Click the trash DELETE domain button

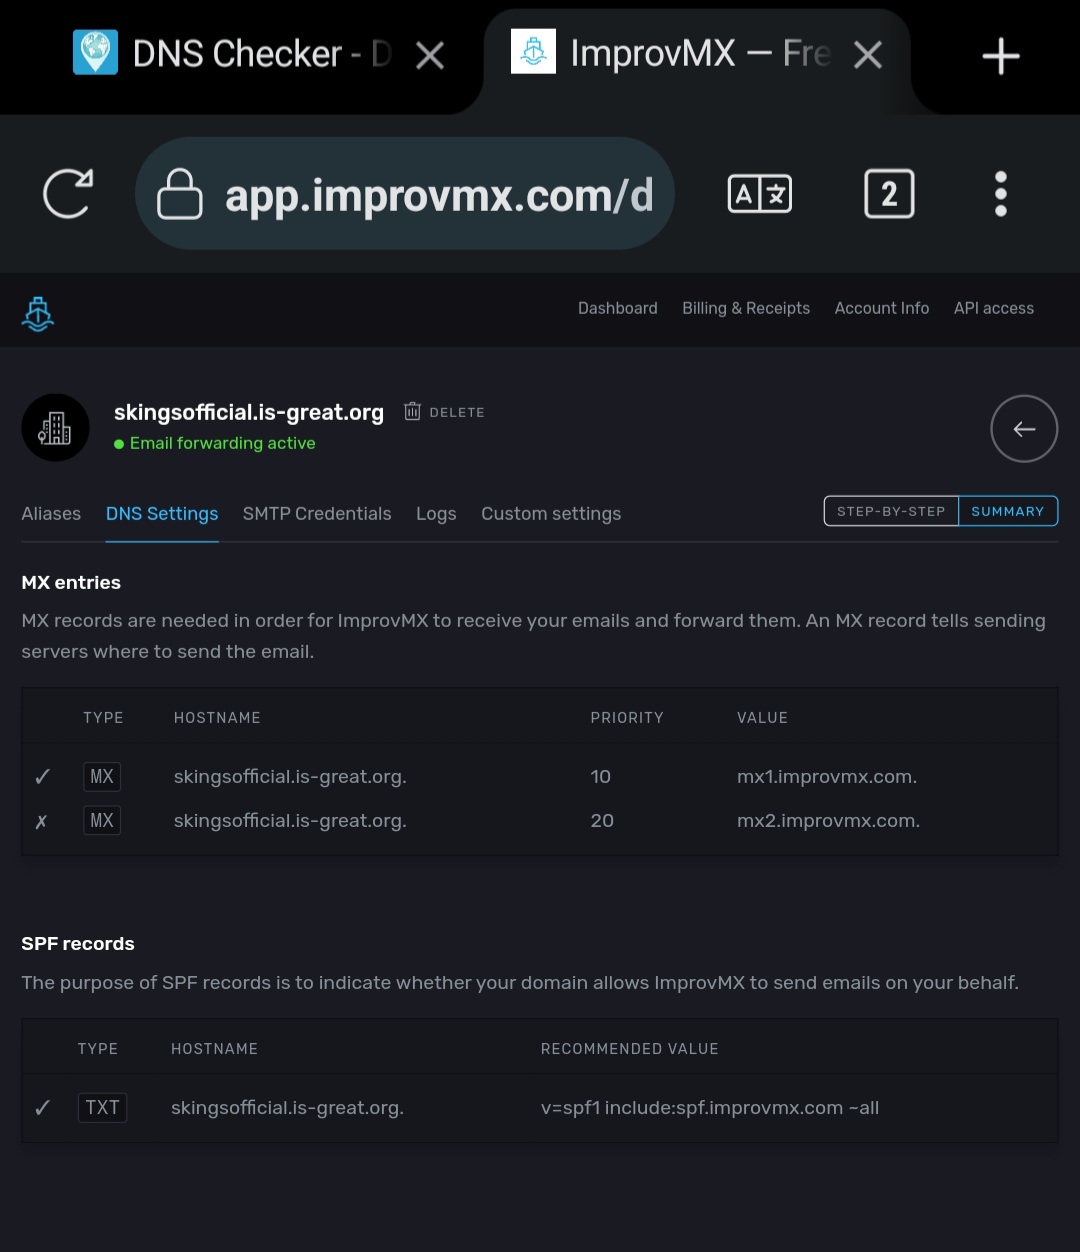(444, 412)
